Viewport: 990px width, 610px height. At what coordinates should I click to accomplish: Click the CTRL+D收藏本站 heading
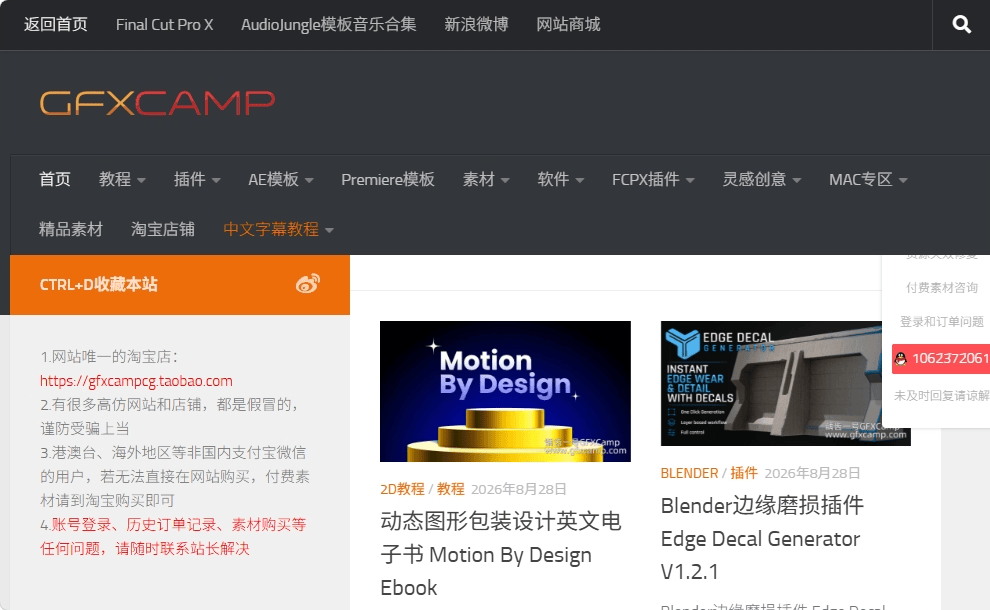(98, 285)
